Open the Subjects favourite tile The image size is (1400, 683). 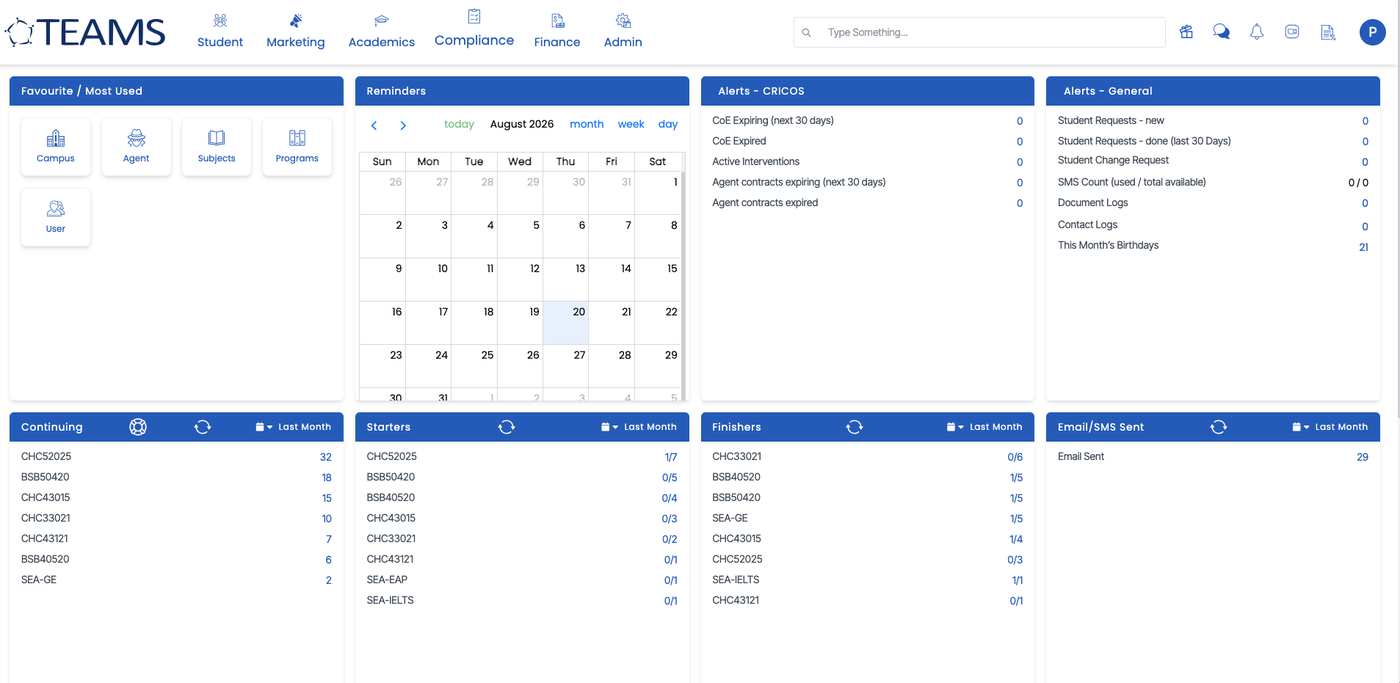click(x=217, y=147)
